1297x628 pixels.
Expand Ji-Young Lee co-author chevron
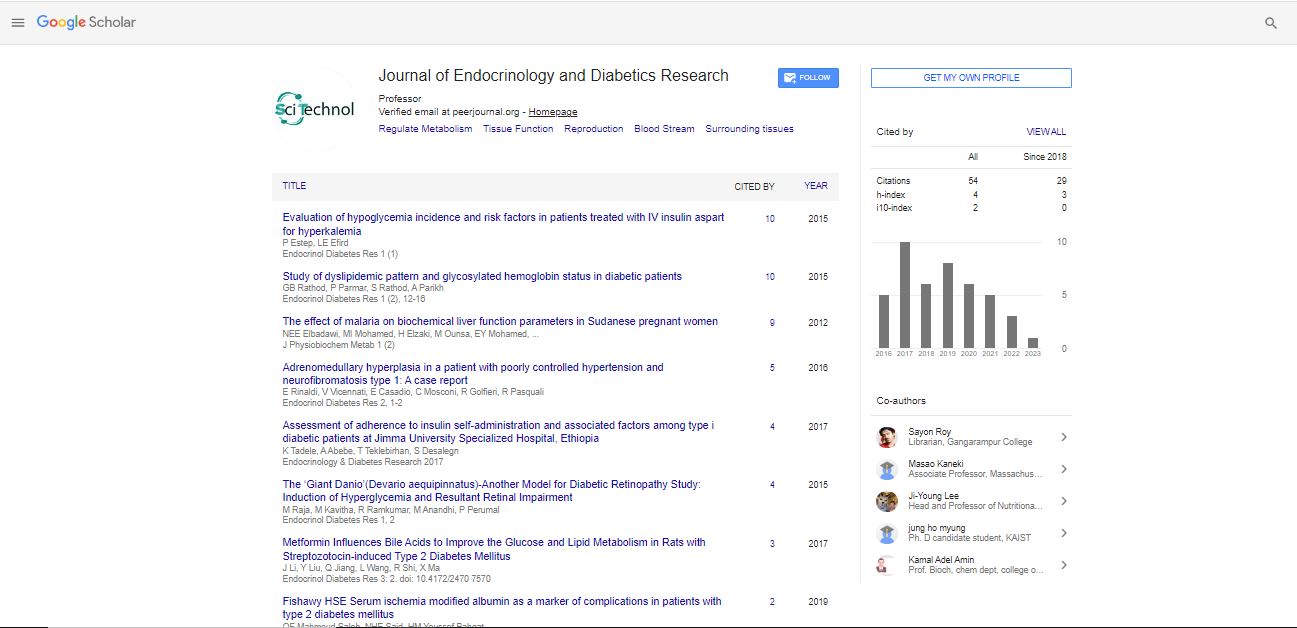(1063, 501)
